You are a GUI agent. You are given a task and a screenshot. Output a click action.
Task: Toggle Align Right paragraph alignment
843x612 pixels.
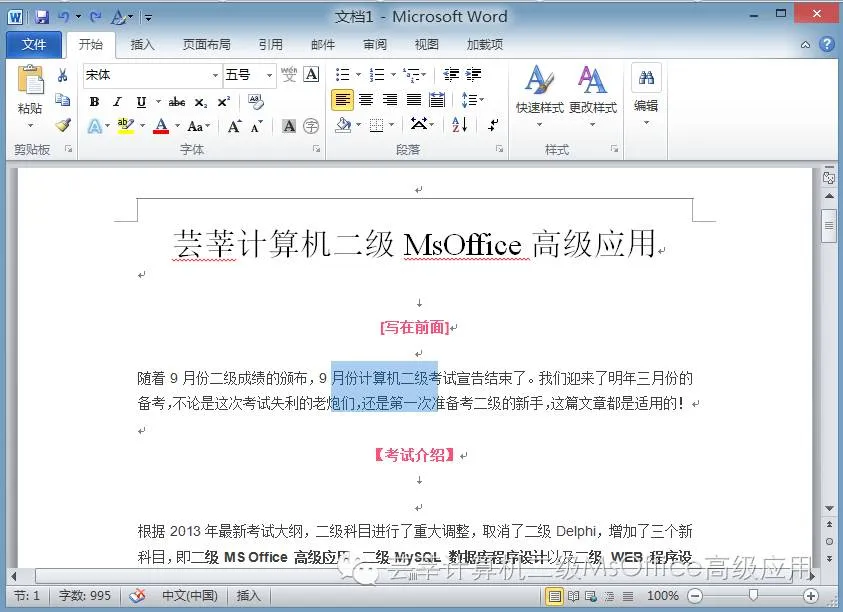coord(390,99)
